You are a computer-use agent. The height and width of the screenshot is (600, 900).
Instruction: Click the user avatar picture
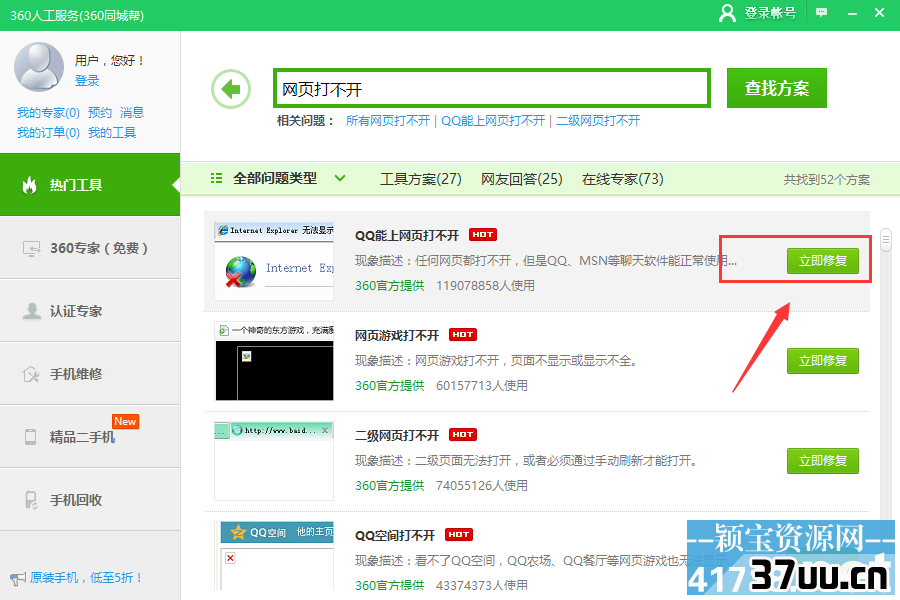tap(39, 67)
